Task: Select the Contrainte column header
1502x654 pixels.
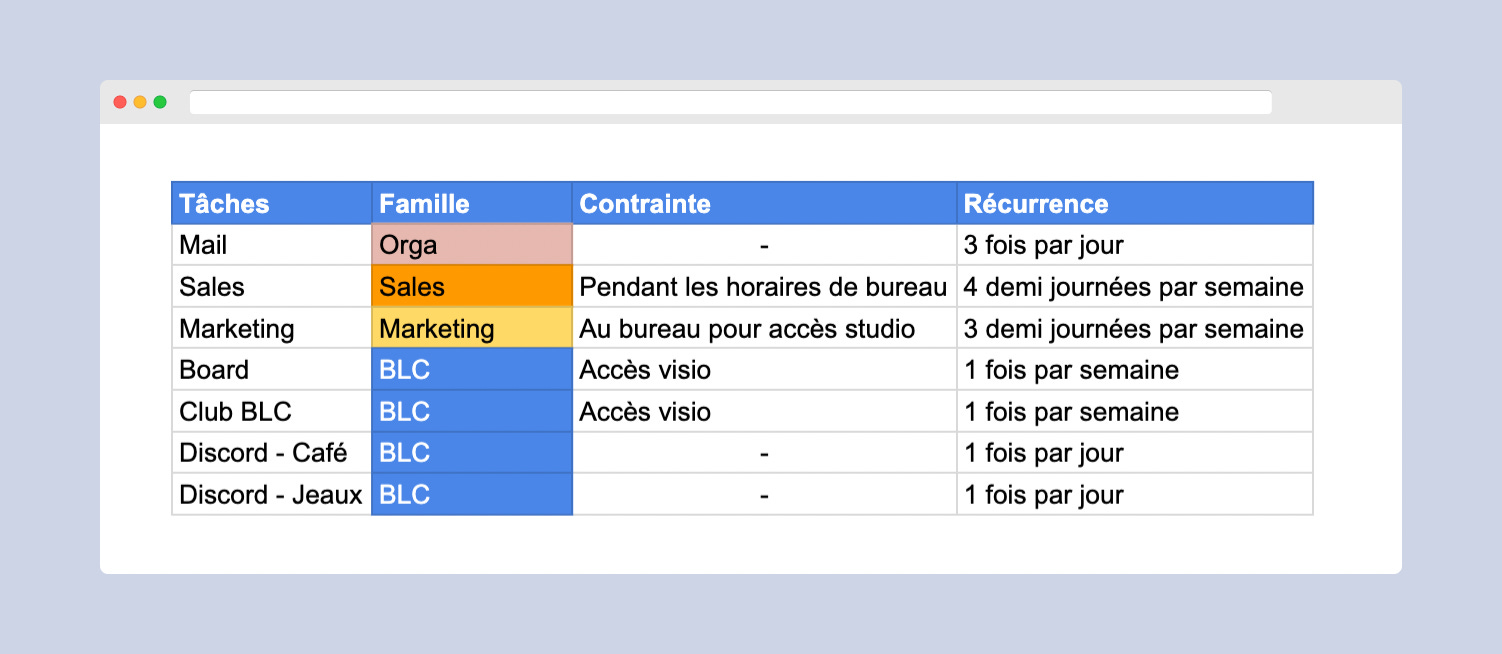Action: (764, 203)
